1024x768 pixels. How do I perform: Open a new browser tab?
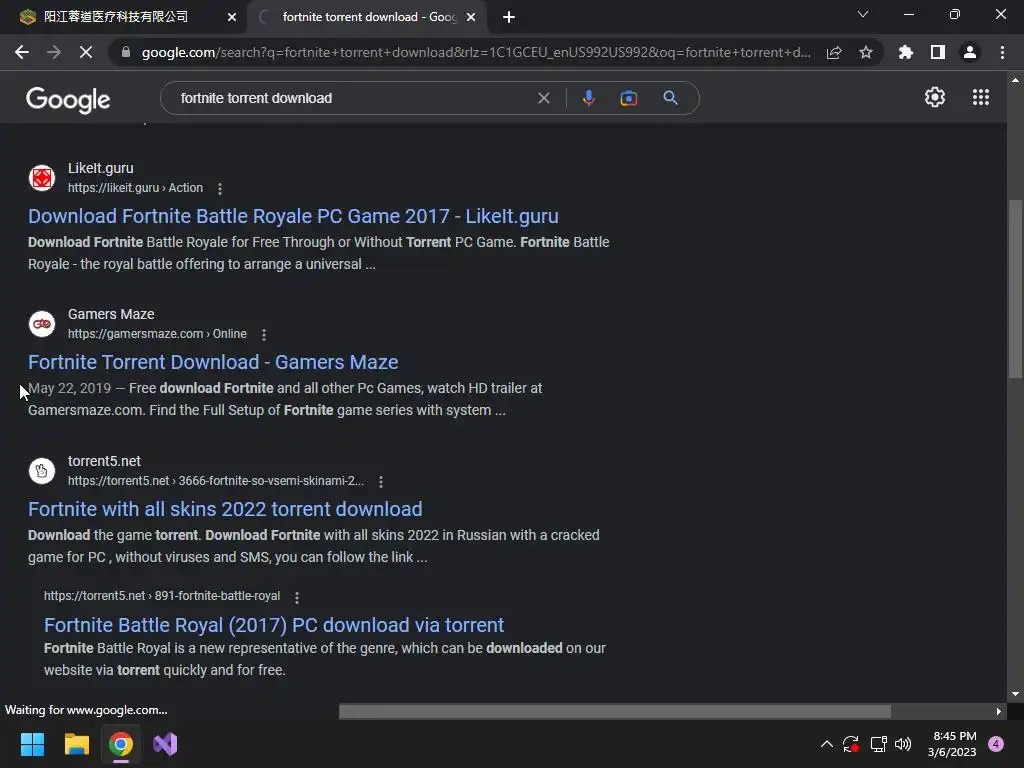pyautogui.click(x=509, y=17)
